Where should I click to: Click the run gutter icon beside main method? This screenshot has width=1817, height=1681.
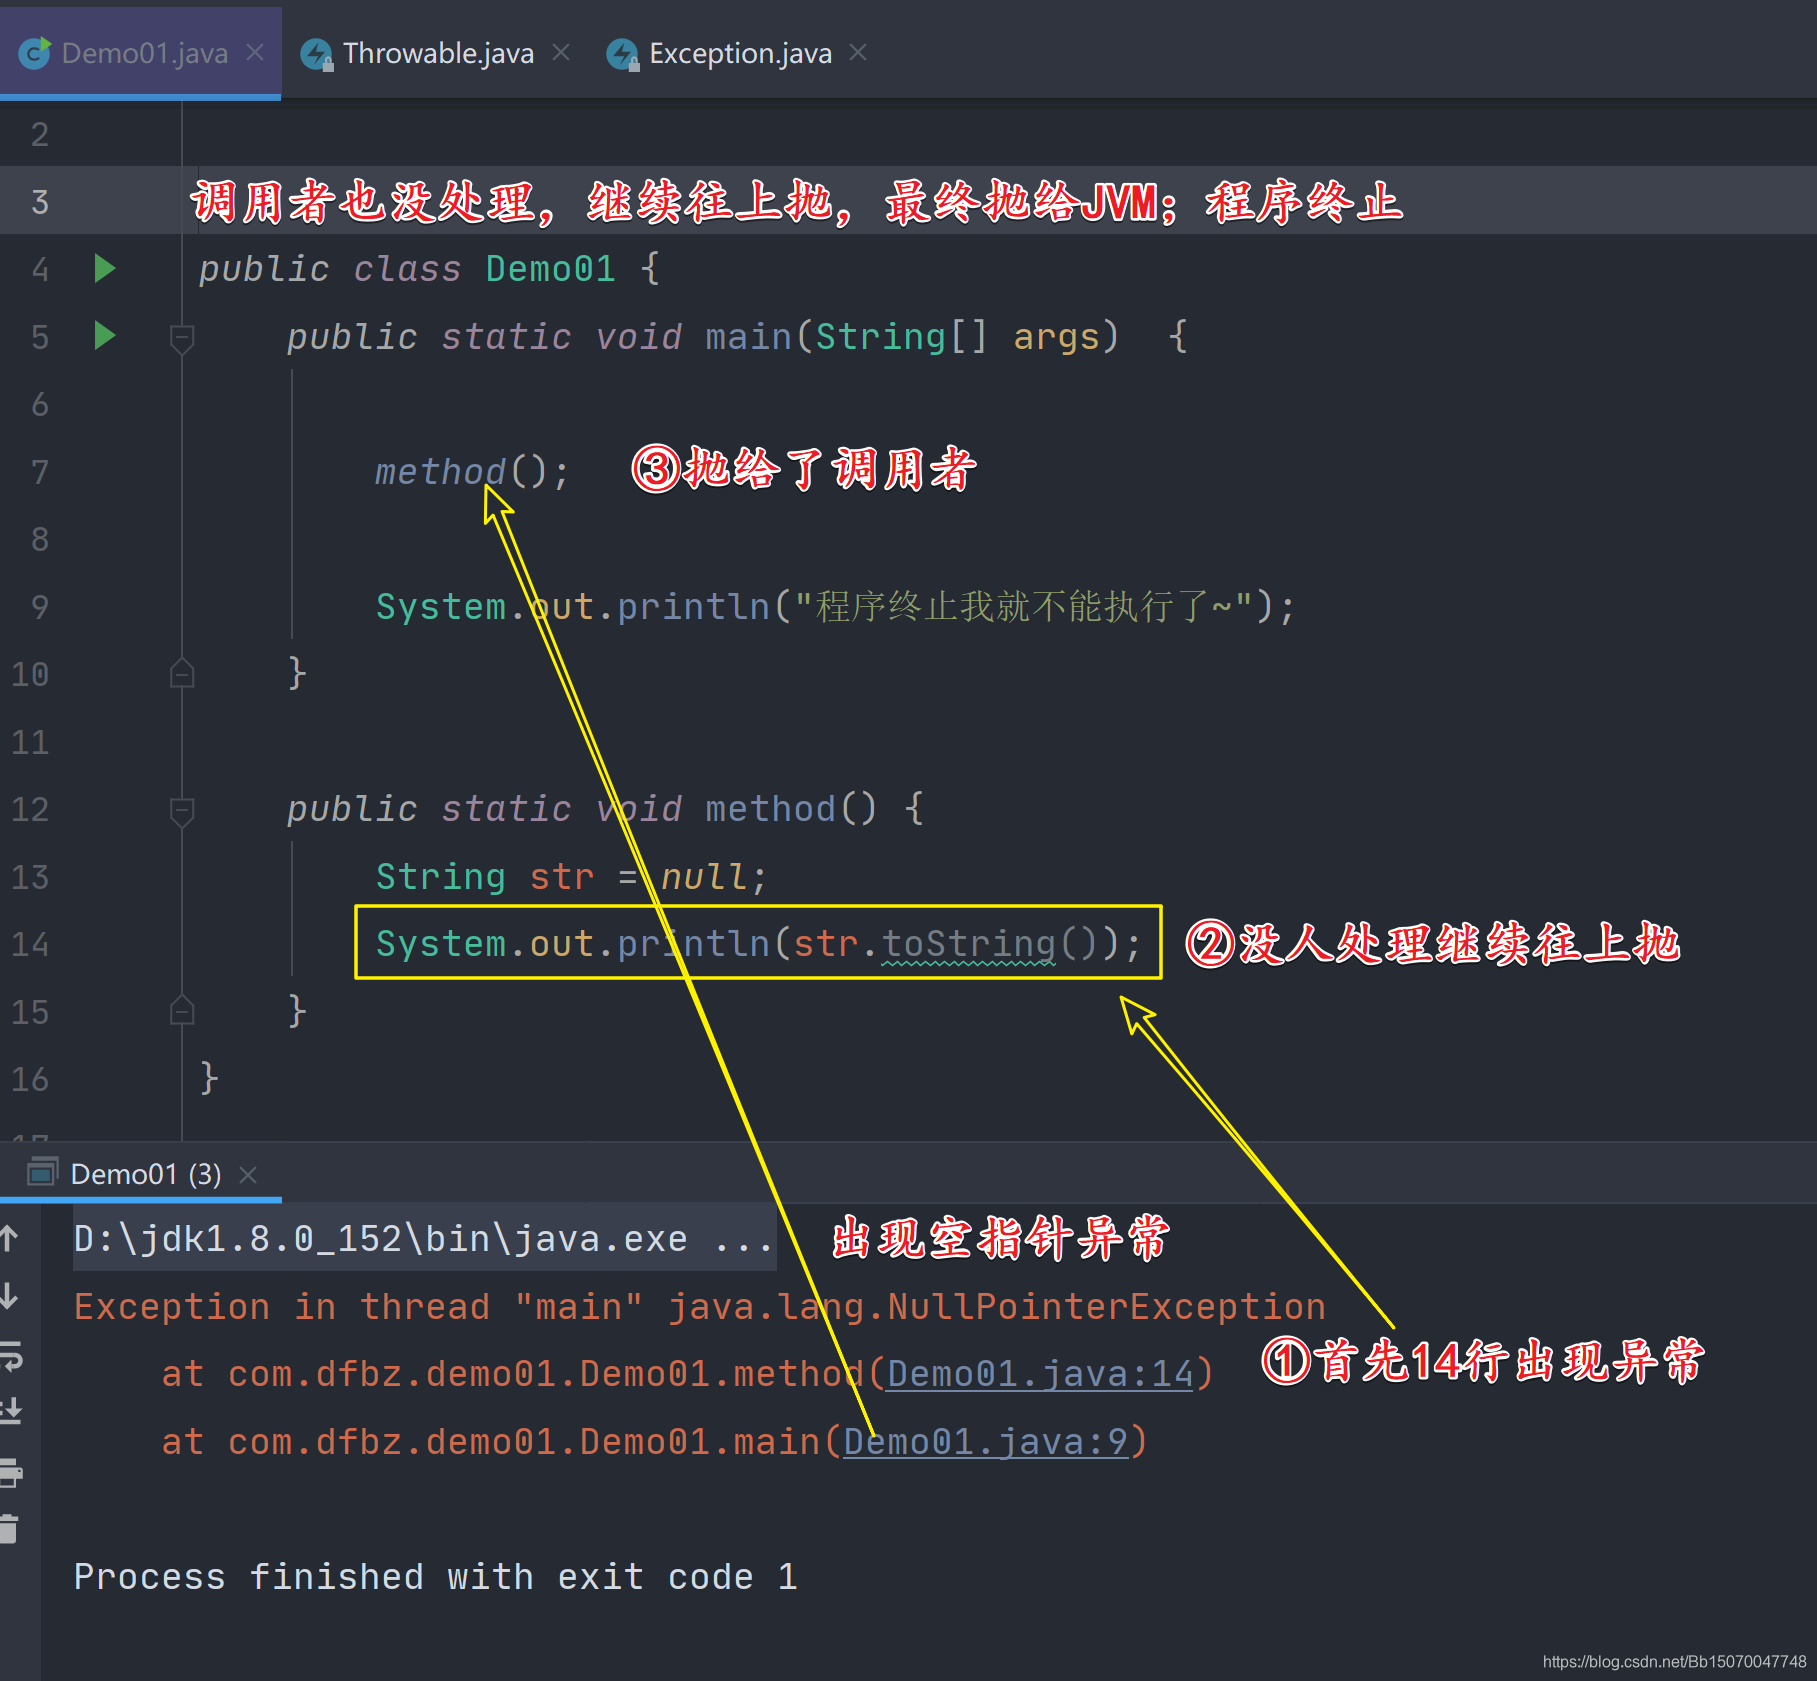(x=105, y=335)
